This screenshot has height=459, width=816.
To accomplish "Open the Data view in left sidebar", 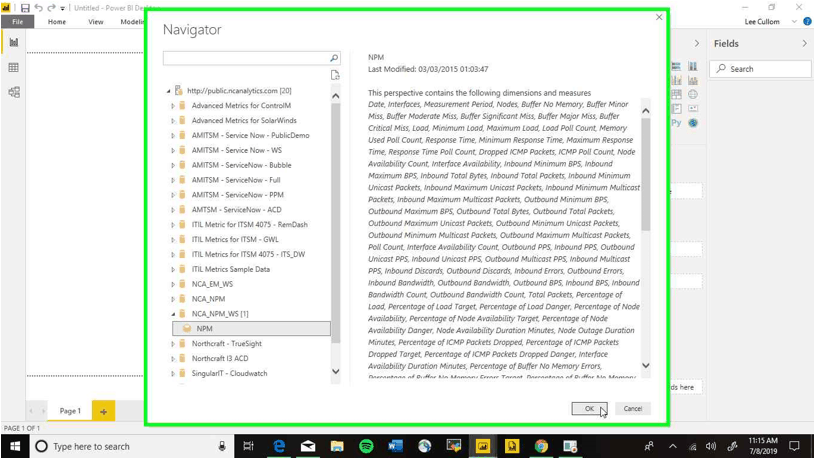I will click(14, 68).
